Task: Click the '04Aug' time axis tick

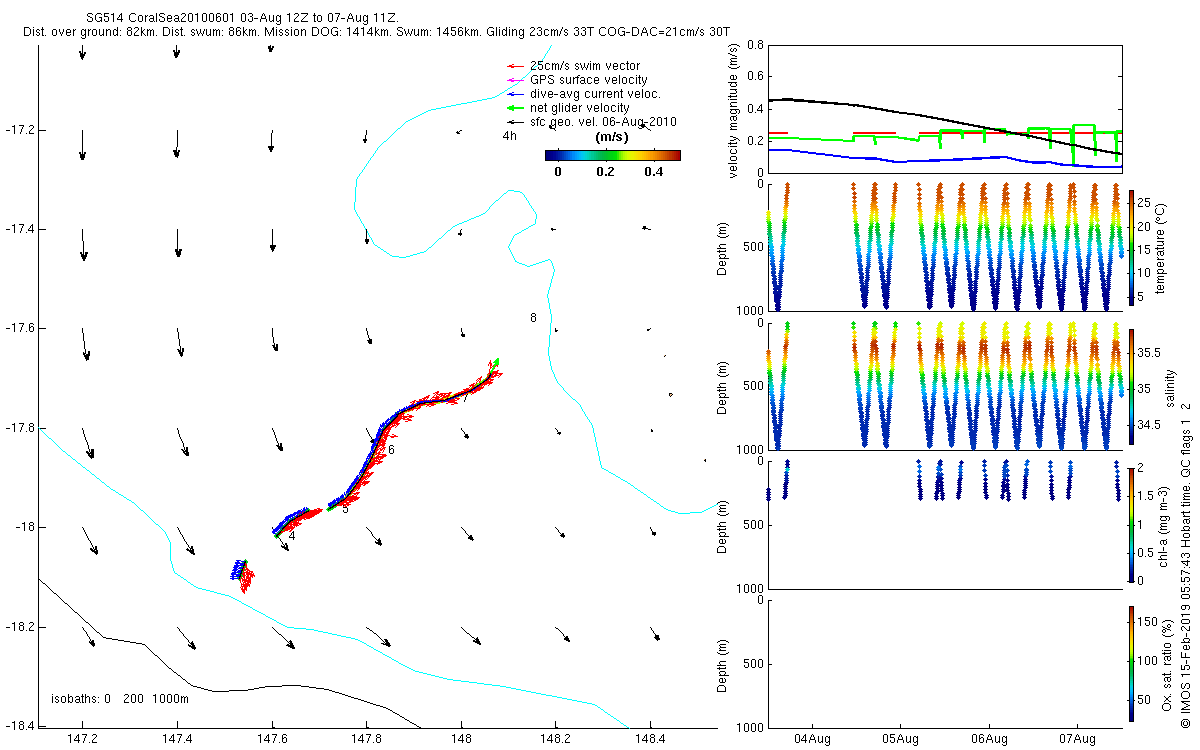Action: pos(811,740)
